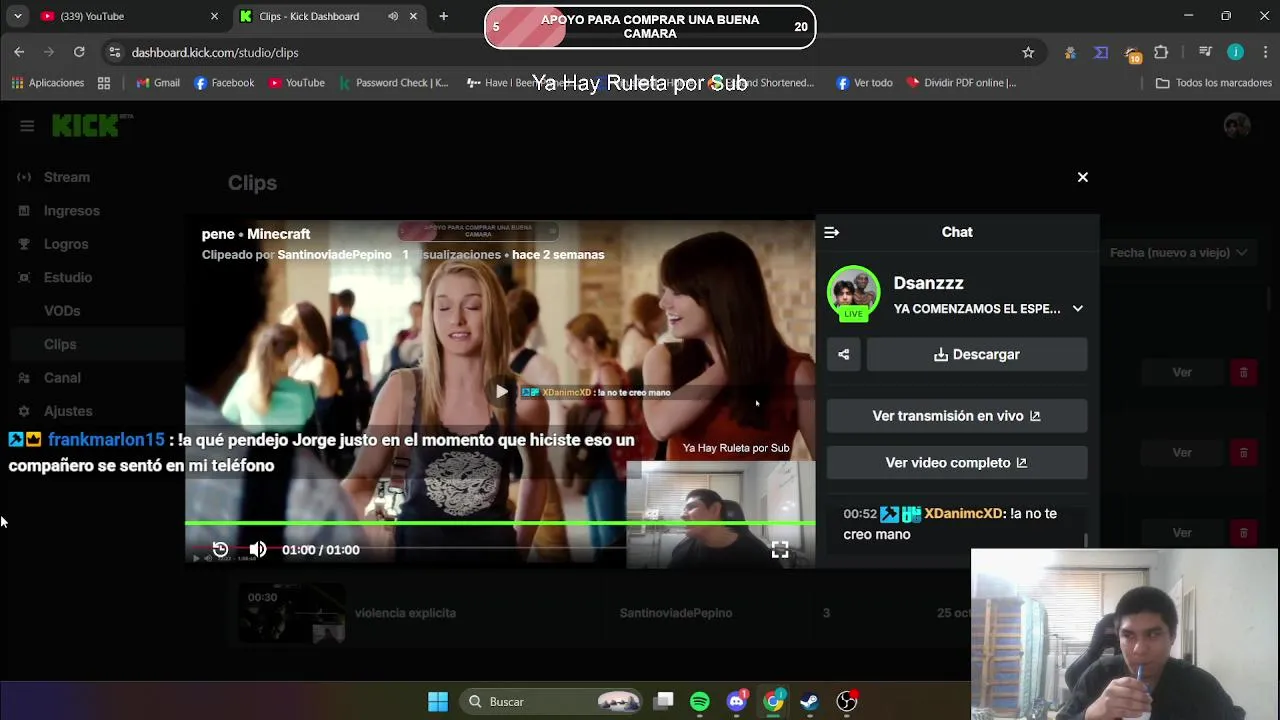Screen dimensions: 1280x720
Task: Open the Chrome profile avatar
Action: pos(1236,52)
